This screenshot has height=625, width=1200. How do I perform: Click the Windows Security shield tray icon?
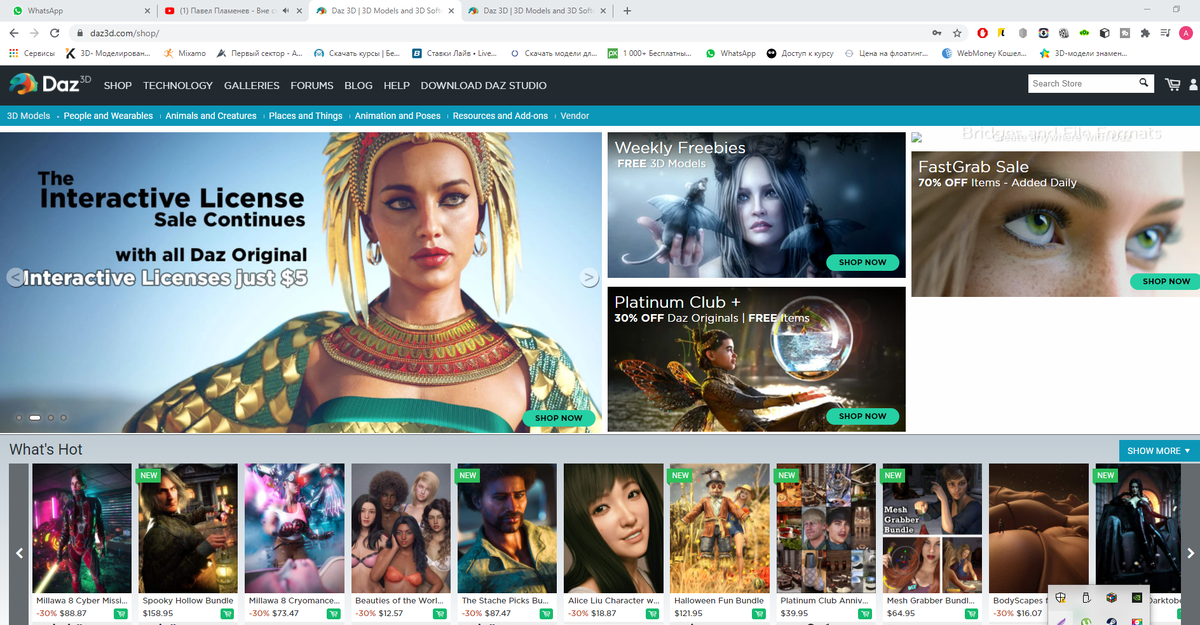1061,597
